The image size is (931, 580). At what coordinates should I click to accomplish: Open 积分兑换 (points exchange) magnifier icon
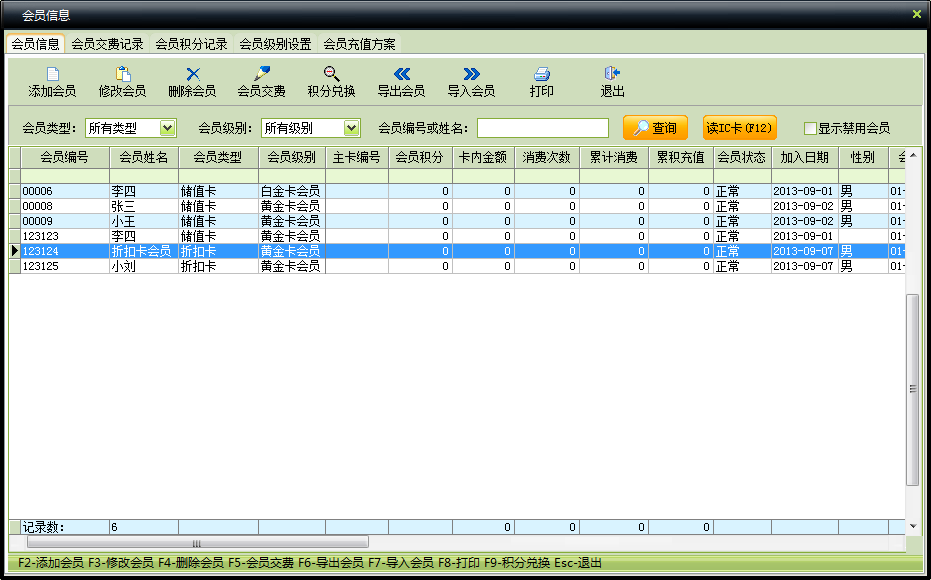click(331, 74)
